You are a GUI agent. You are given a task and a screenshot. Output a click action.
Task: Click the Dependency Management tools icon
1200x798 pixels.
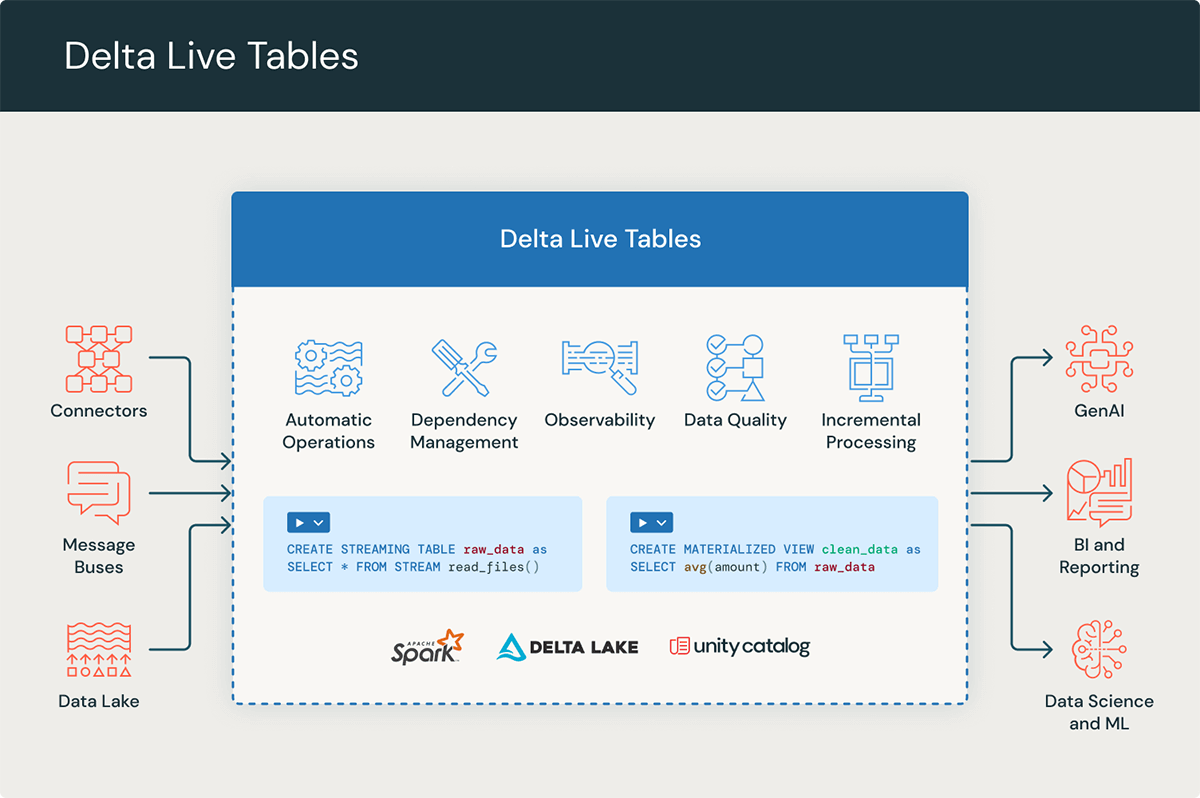464,366
